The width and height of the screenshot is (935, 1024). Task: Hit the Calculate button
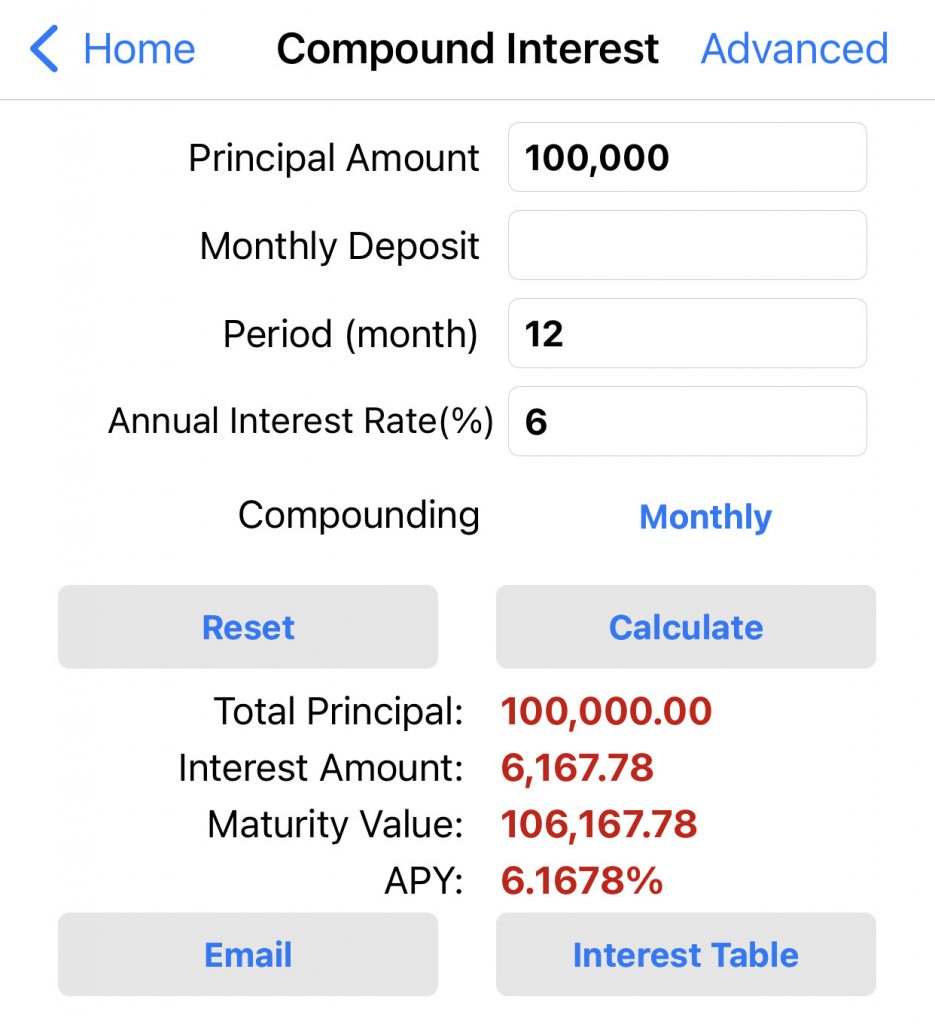686,627
